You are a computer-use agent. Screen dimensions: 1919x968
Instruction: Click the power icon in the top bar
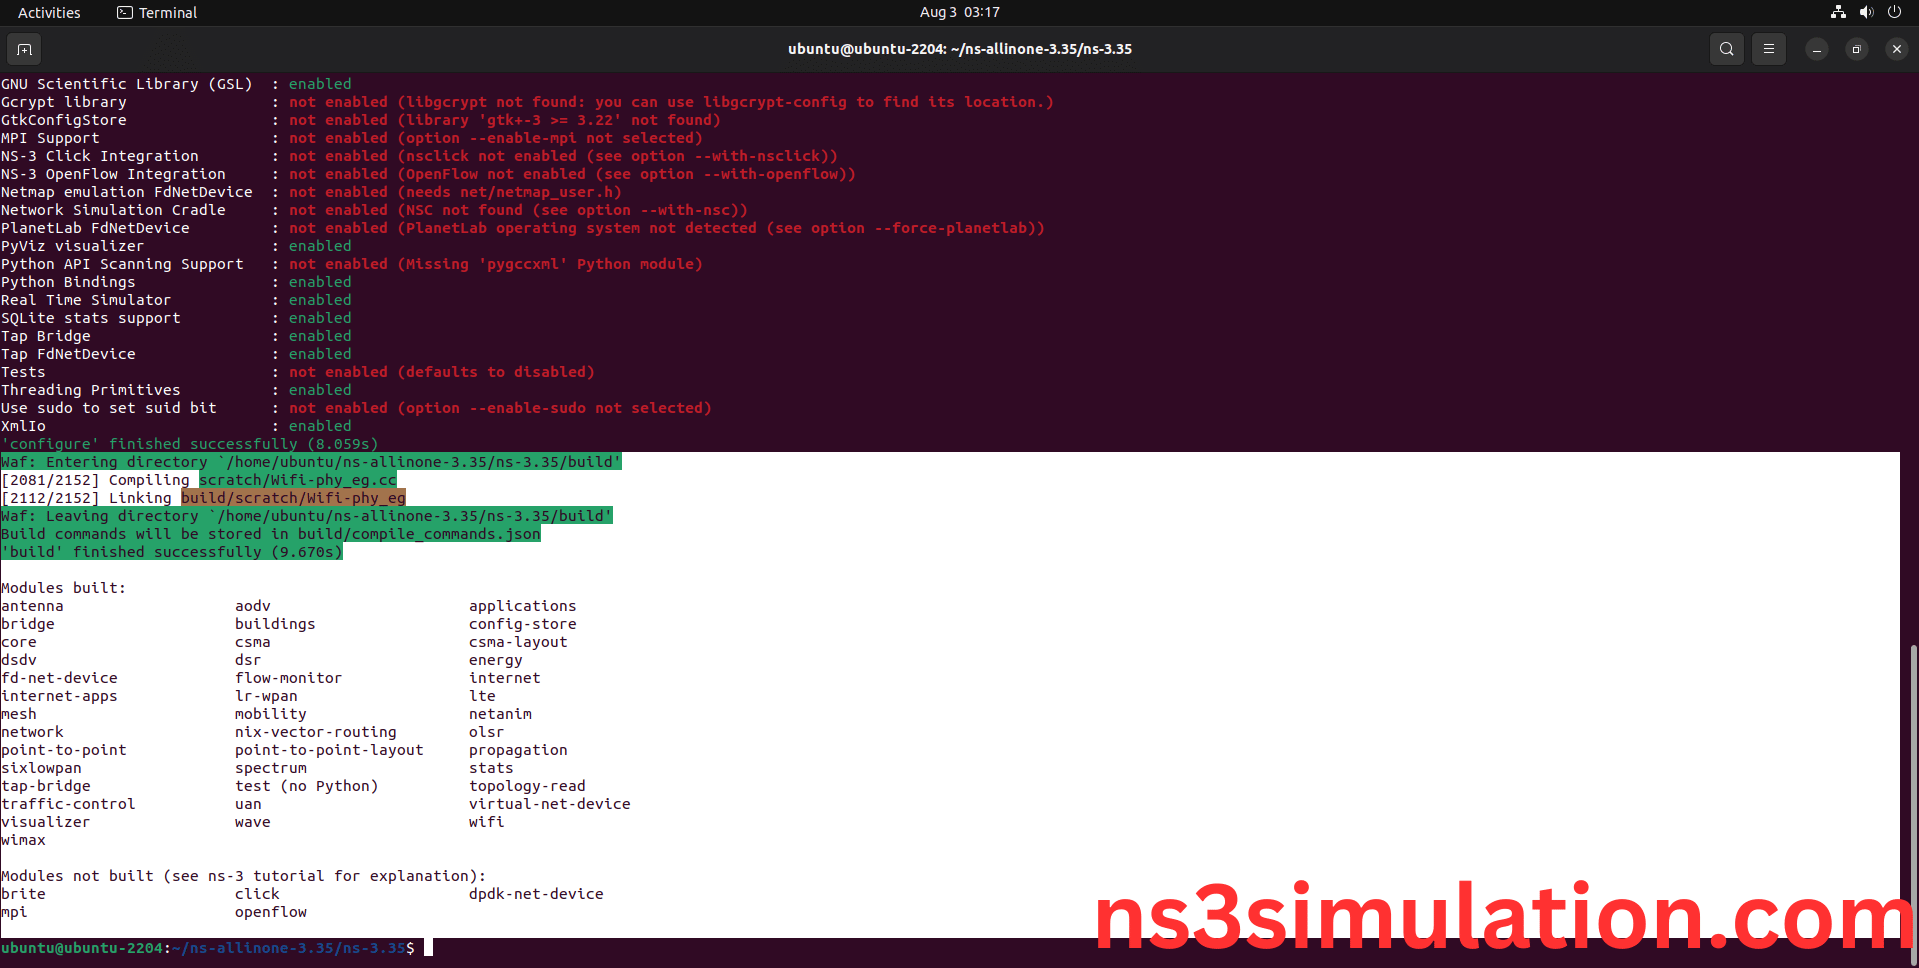pyautogui.click(x=1895, y=12)
